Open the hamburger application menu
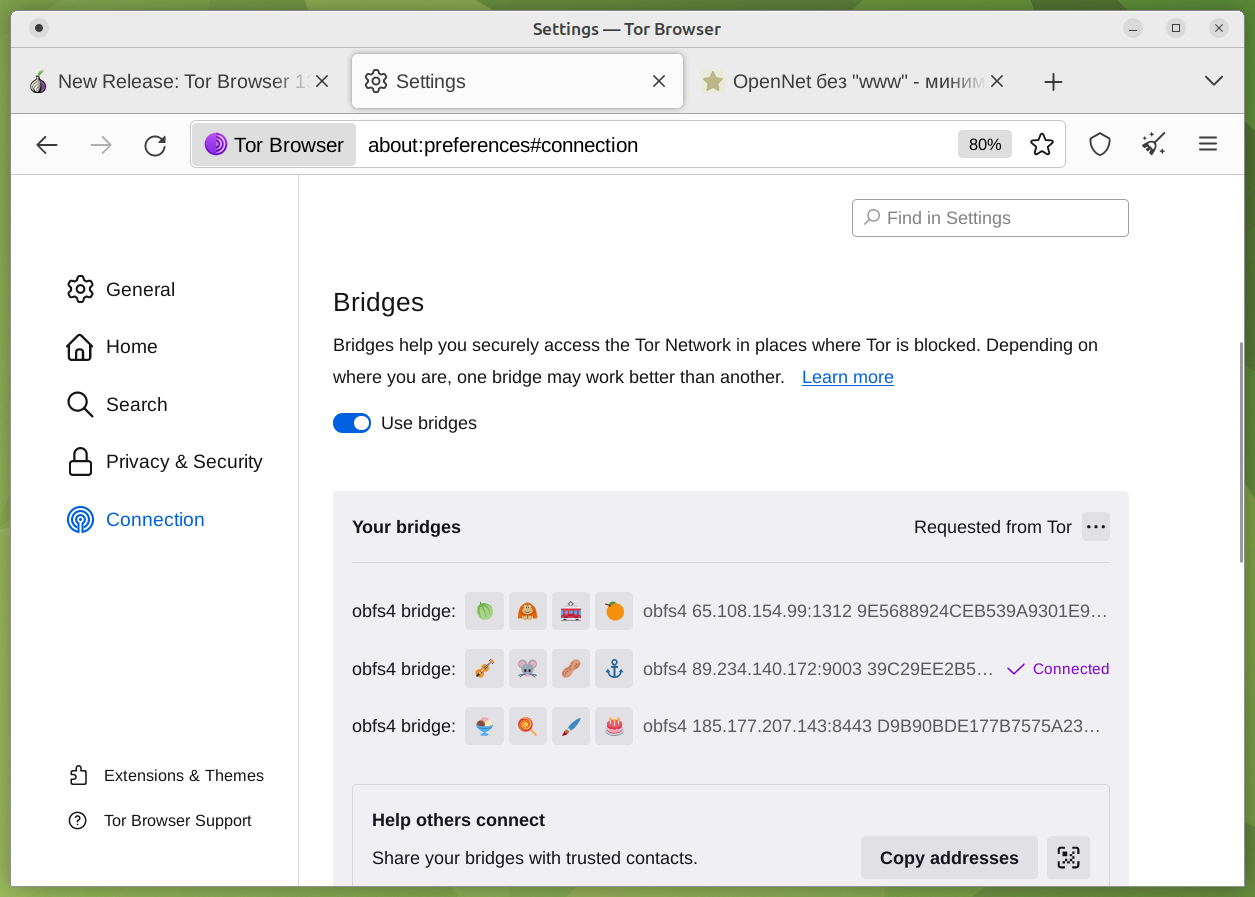Screen dimensions: 1255x897 point(1208,145)
